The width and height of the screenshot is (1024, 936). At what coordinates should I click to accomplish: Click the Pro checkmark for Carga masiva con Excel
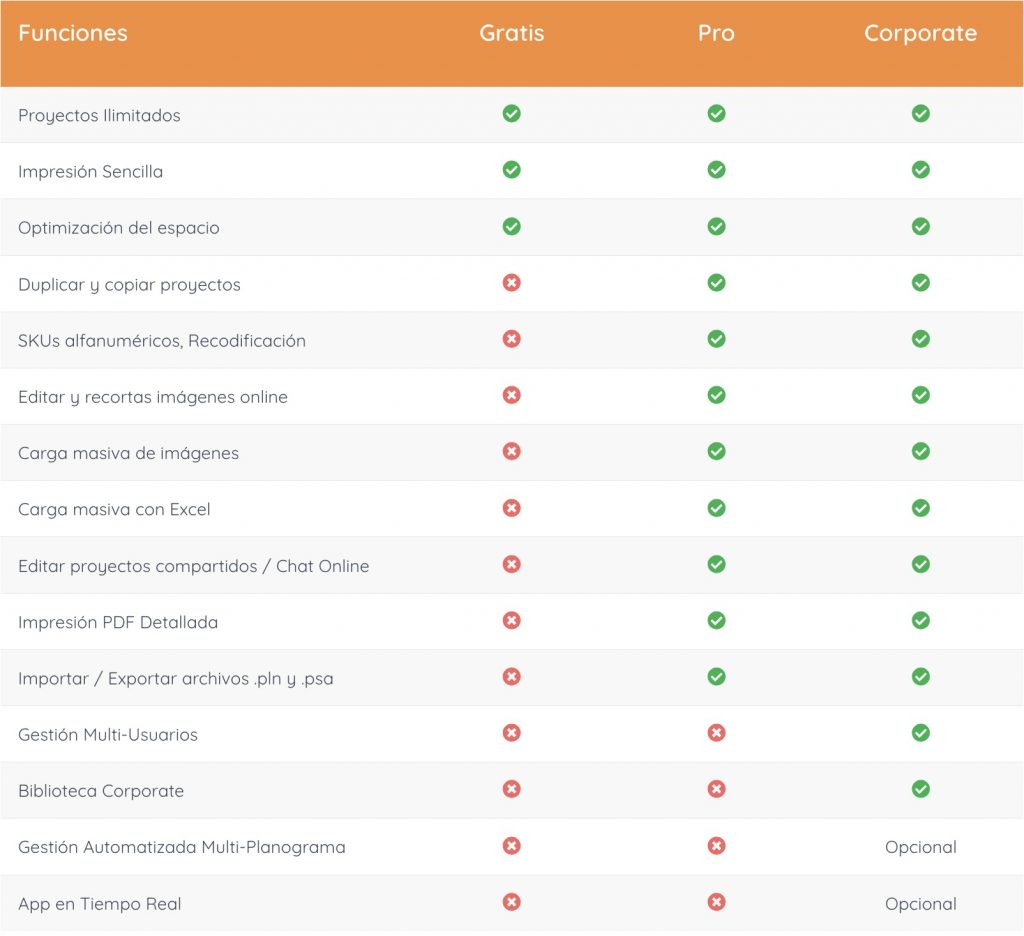(716, 508)
